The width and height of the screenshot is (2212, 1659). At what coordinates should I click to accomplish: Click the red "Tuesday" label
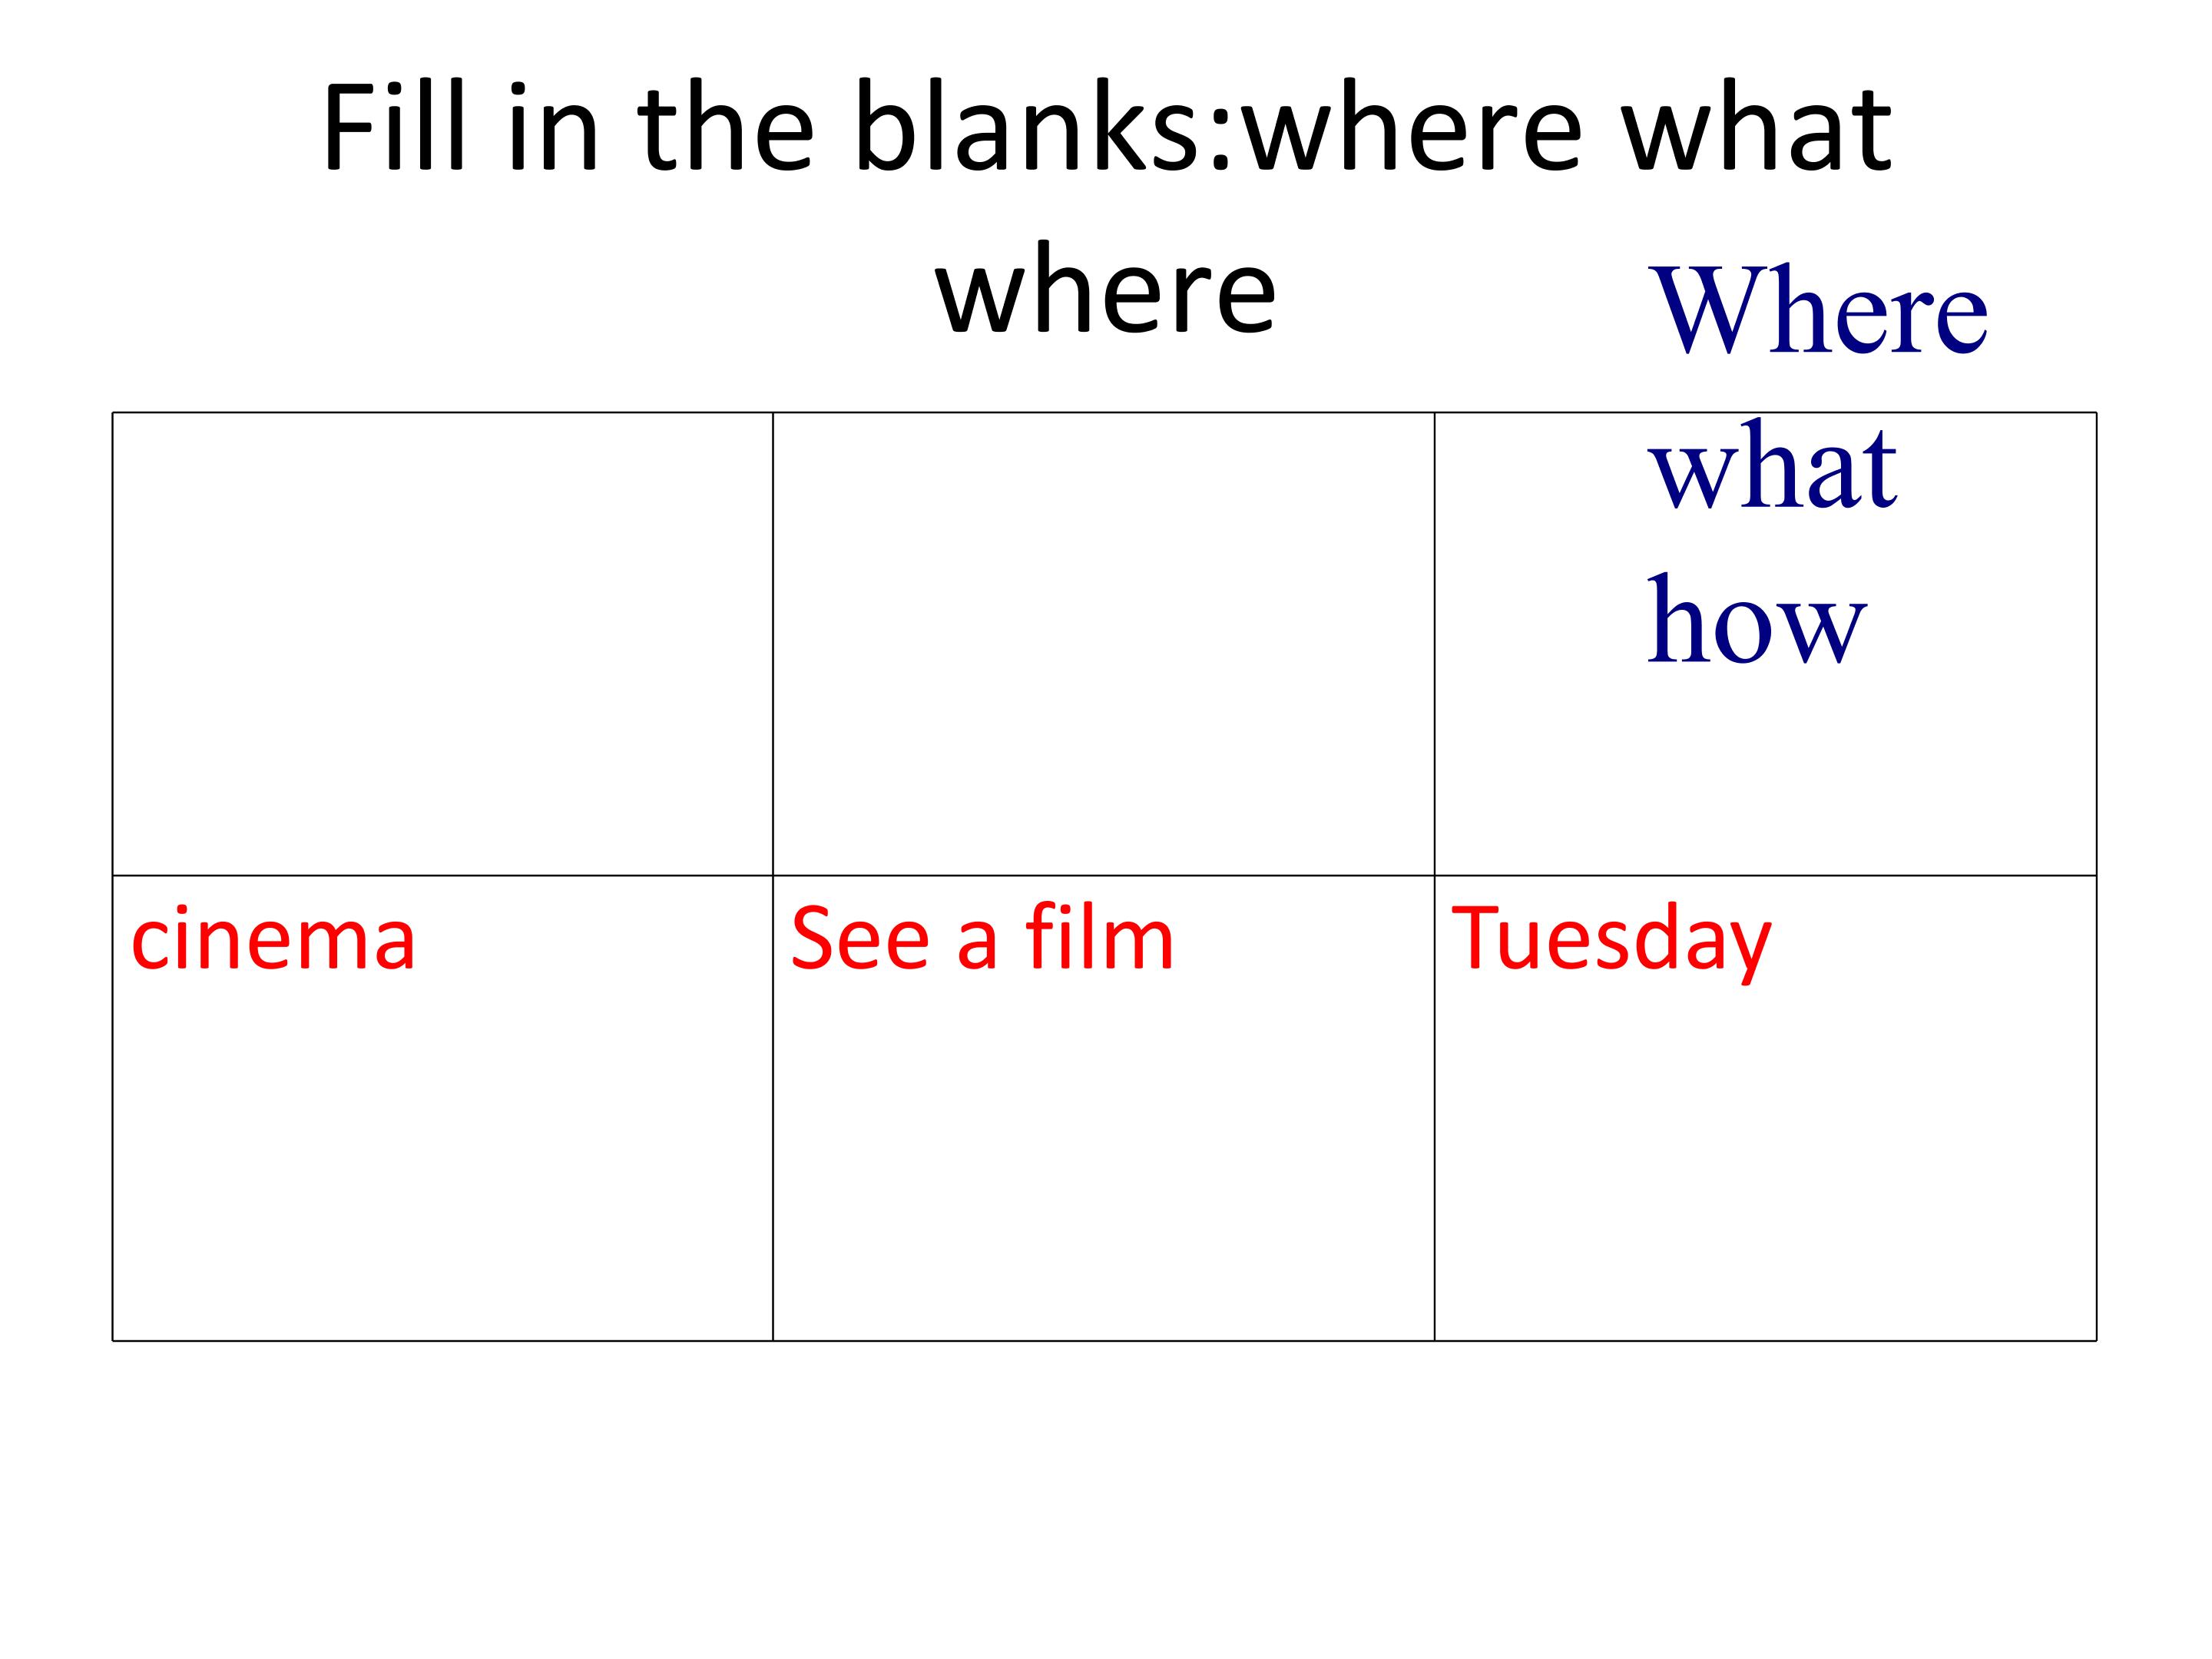point(1611,942)
